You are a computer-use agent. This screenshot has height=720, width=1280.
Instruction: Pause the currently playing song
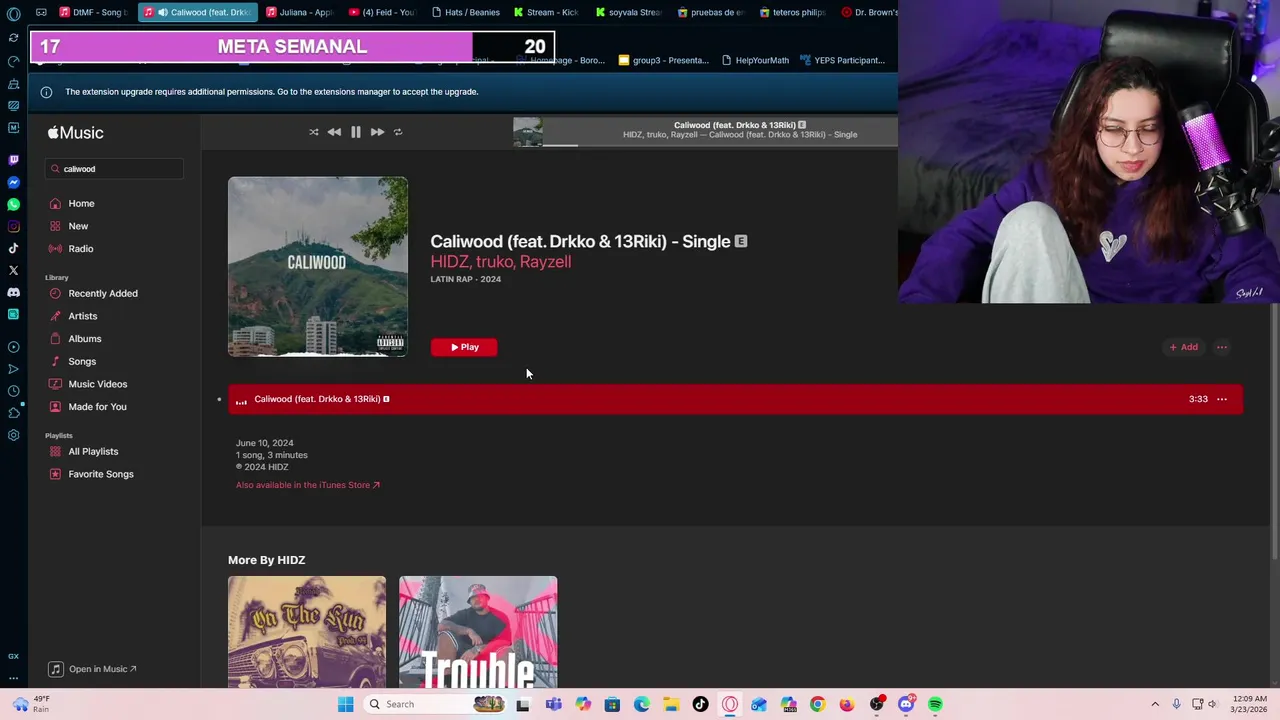tap(356, 132)
